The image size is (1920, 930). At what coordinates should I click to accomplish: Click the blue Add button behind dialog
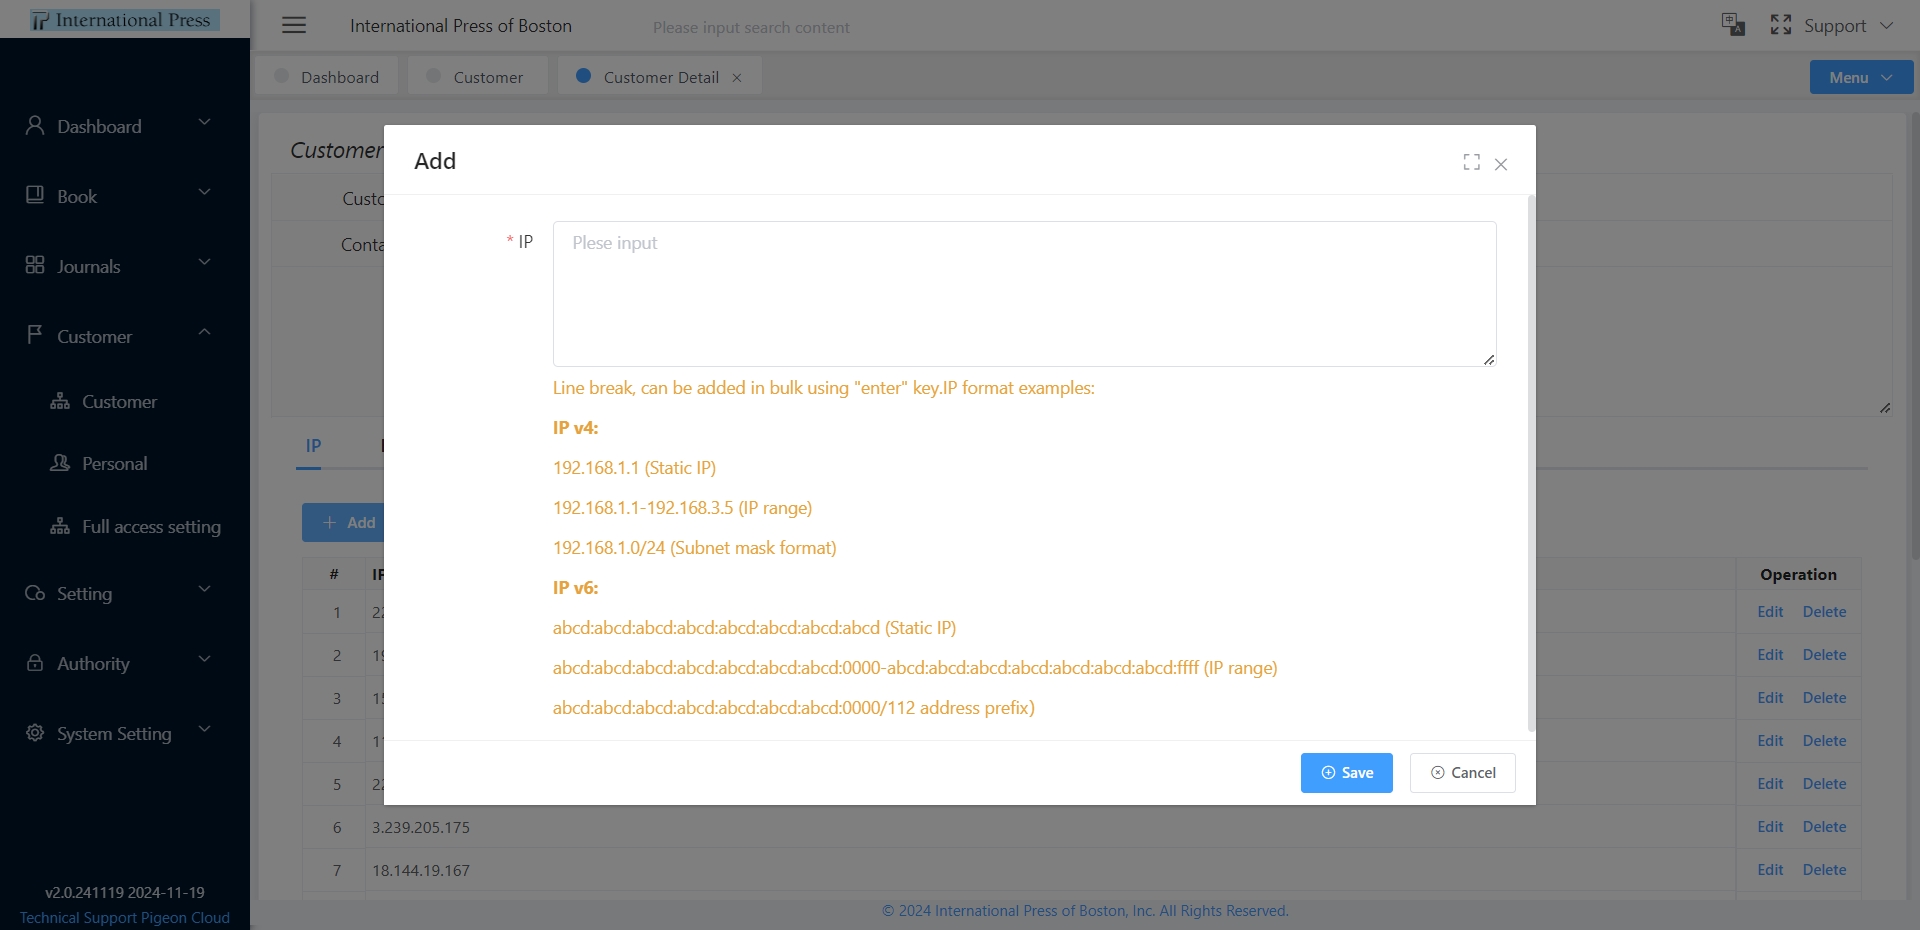point(344,523)
